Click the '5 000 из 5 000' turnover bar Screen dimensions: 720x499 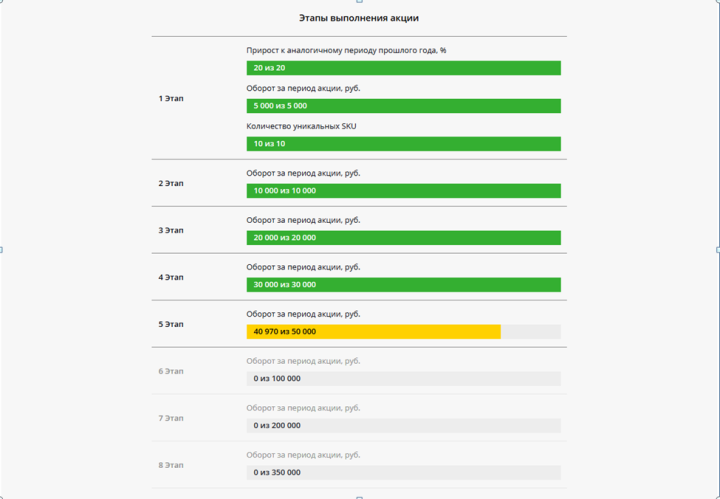(x=403, y=106)
